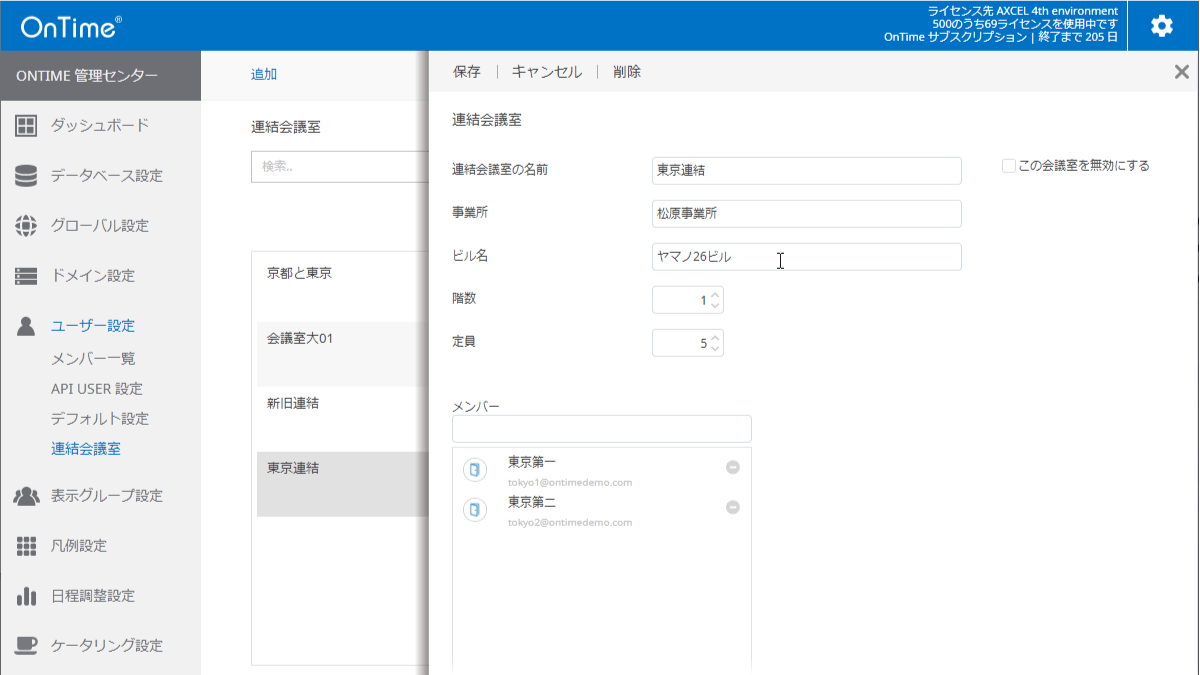Click the display group settings people icon

pos(26,496)
